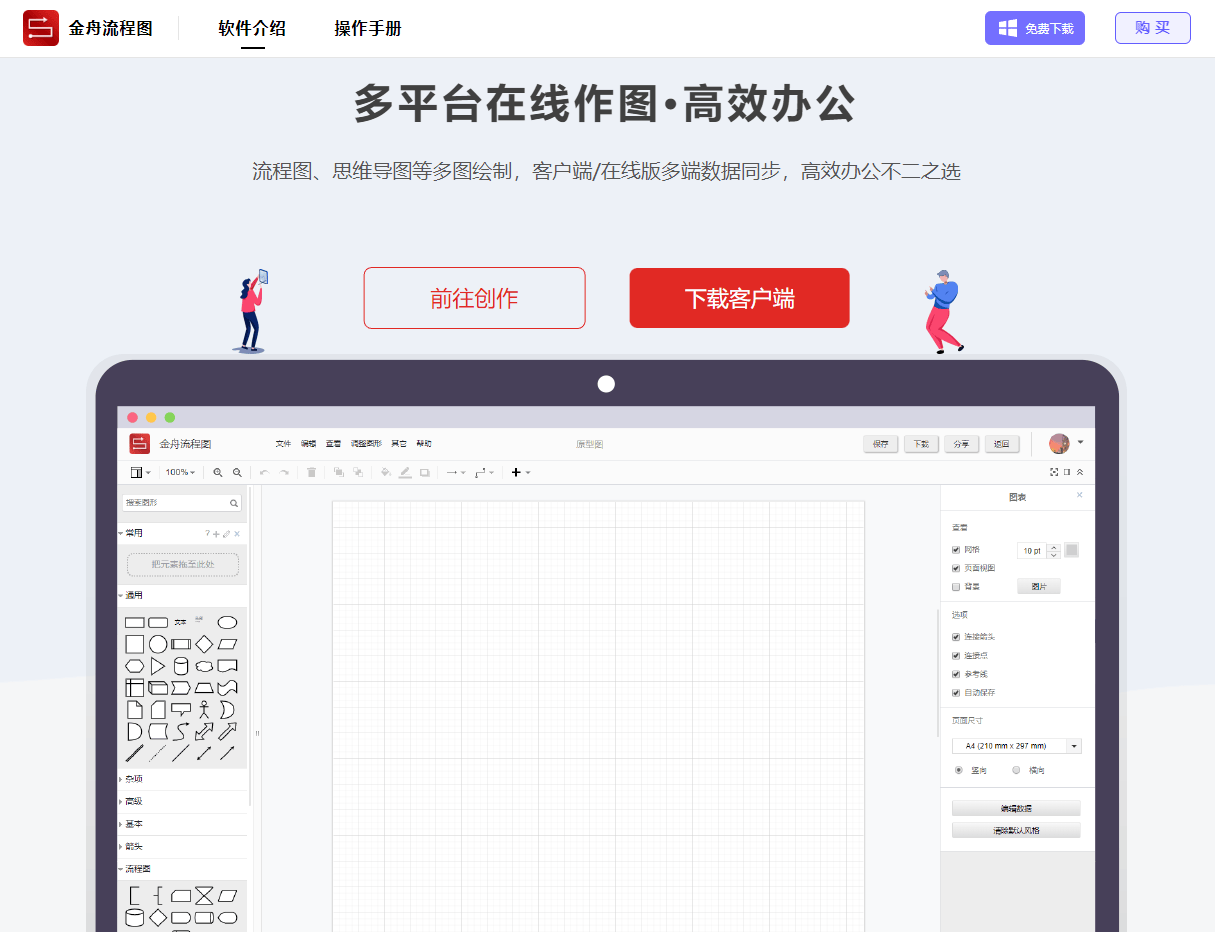Select the diamond shape in the 通用 panel
The height and width of the screenshot is (932, 1215).
[204, 644]
